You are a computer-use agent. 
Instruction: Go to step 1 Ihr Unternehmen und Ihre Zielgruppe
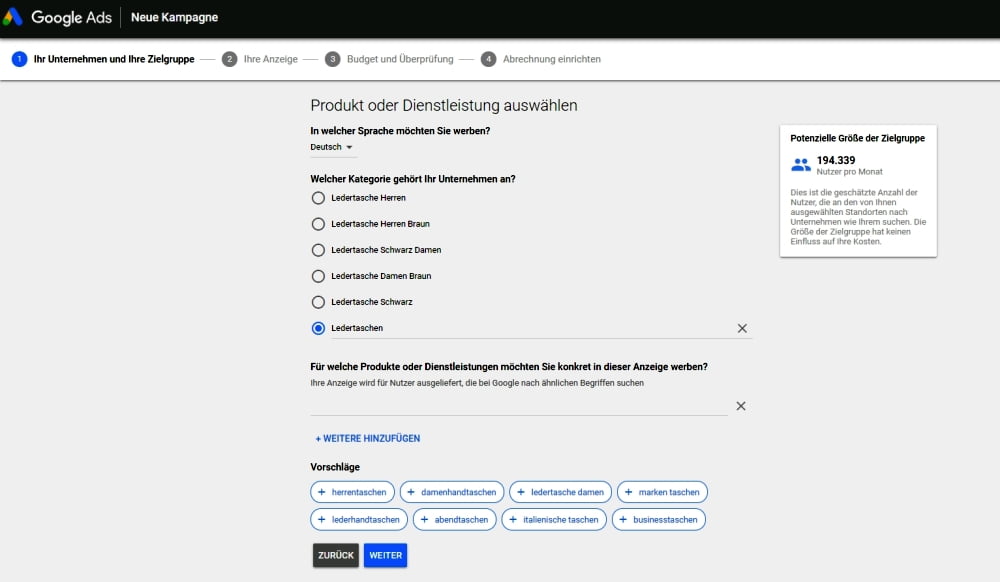[x=103, y=59]
